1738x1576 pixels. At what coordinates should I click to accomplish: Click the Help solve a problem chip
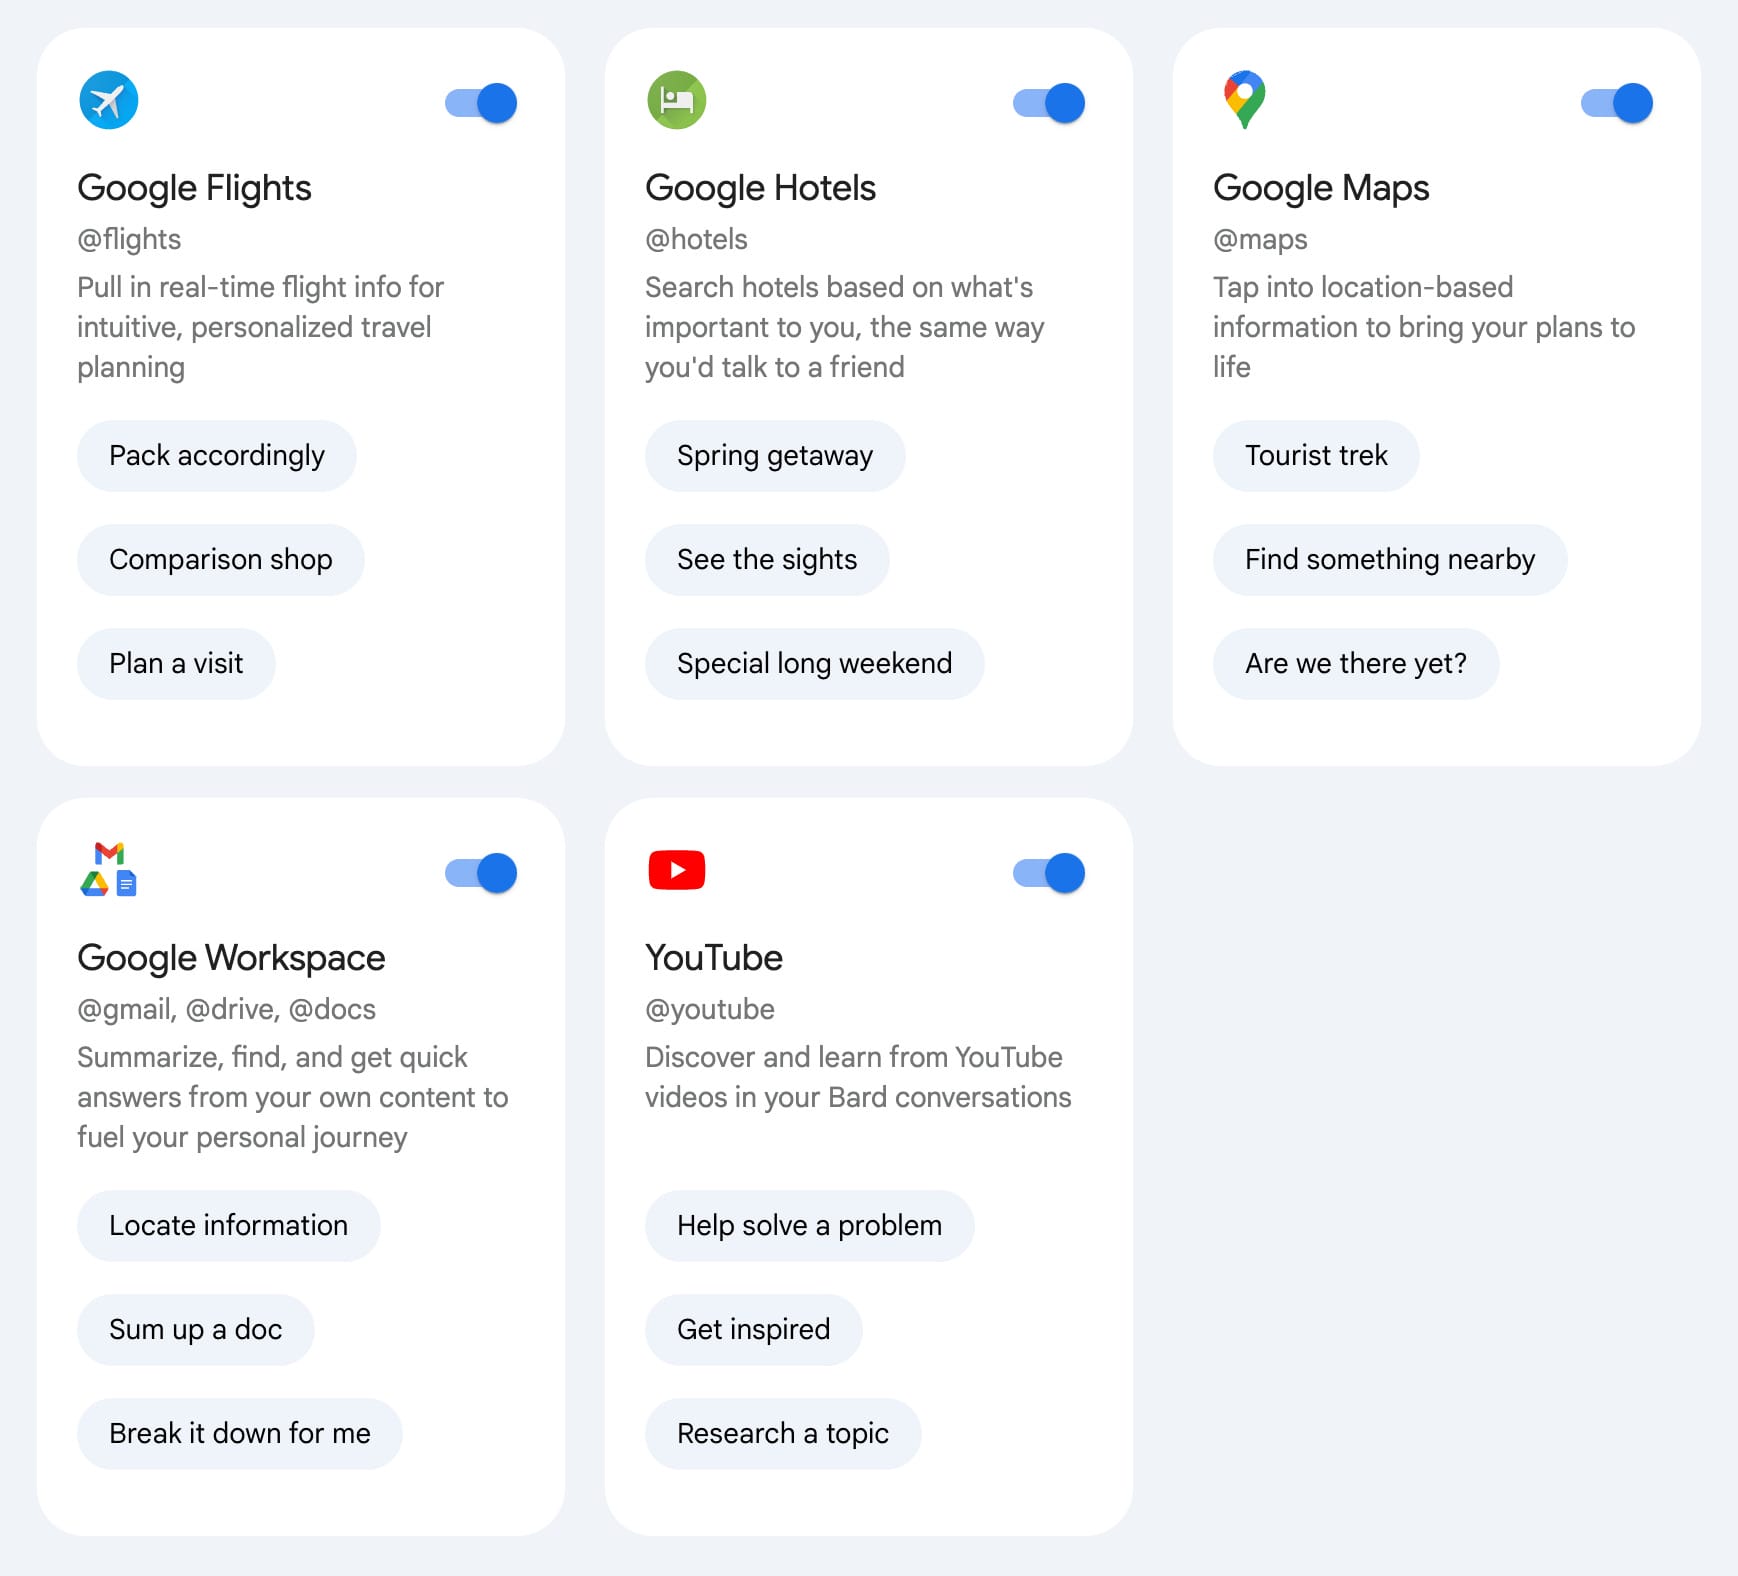809,1226
